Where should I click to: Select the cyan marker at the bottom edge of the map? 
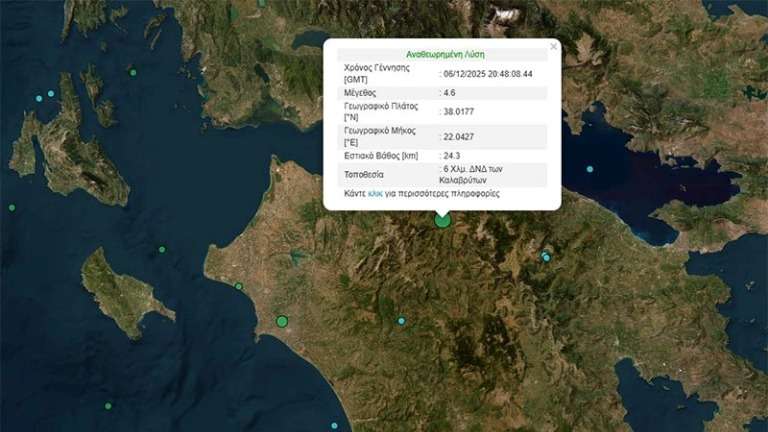(x=334, y=426)
